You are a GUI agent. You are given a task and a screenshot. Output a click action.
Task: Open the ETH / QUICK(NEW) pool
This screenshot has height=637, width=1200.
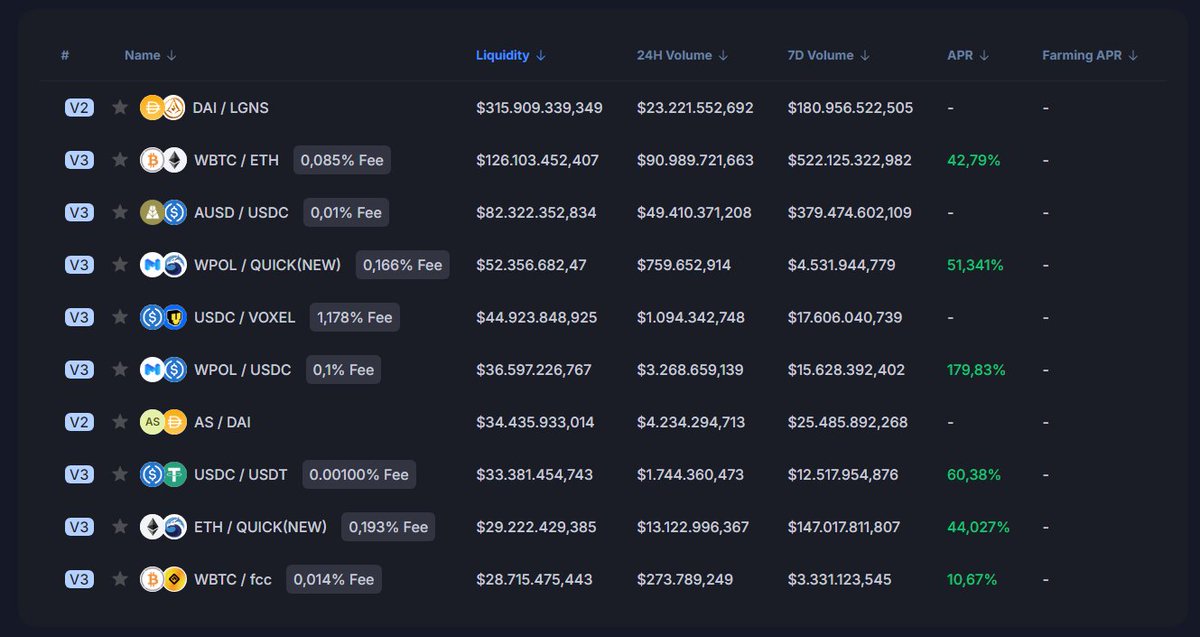click(260, 527)
